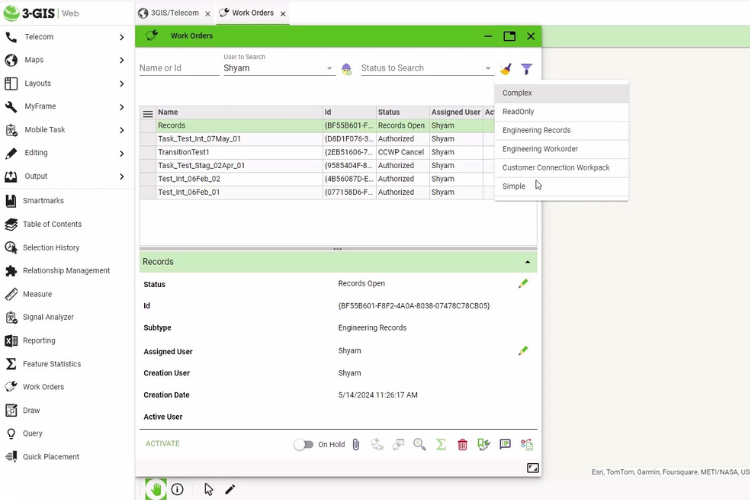Screen dimensions: 750x500
Task: Select the green pan hand tool
Action: pyautogui.click(x=155, y=489)
